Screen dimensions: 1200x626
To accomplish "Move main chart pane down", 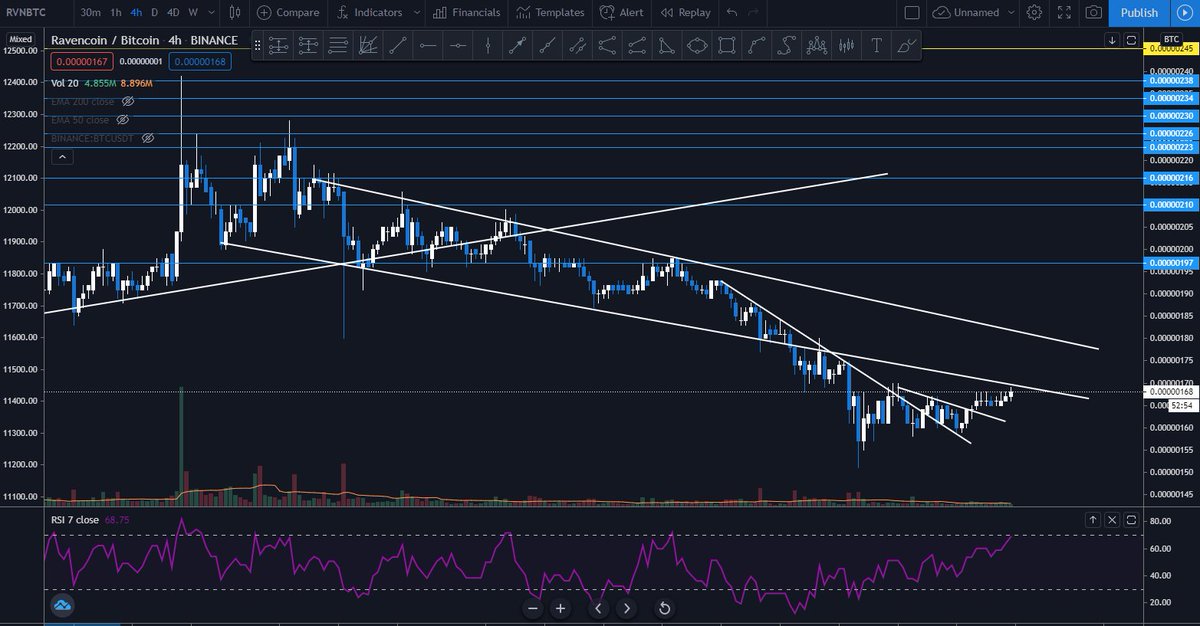I will coord(1112,40).
